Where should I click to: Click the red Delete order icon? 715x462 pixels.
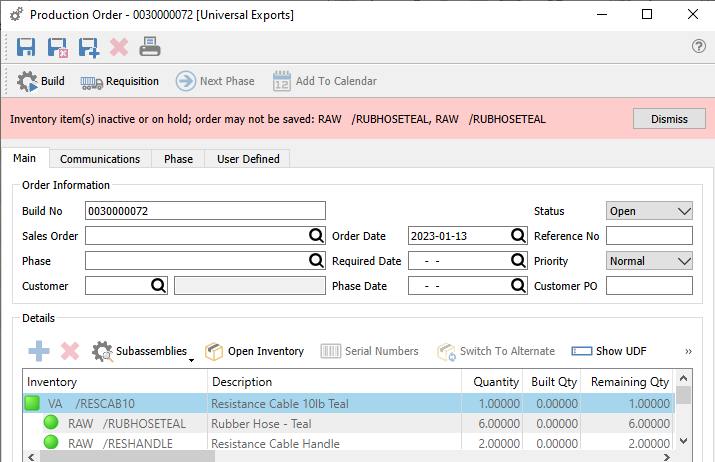click(119, 47)
